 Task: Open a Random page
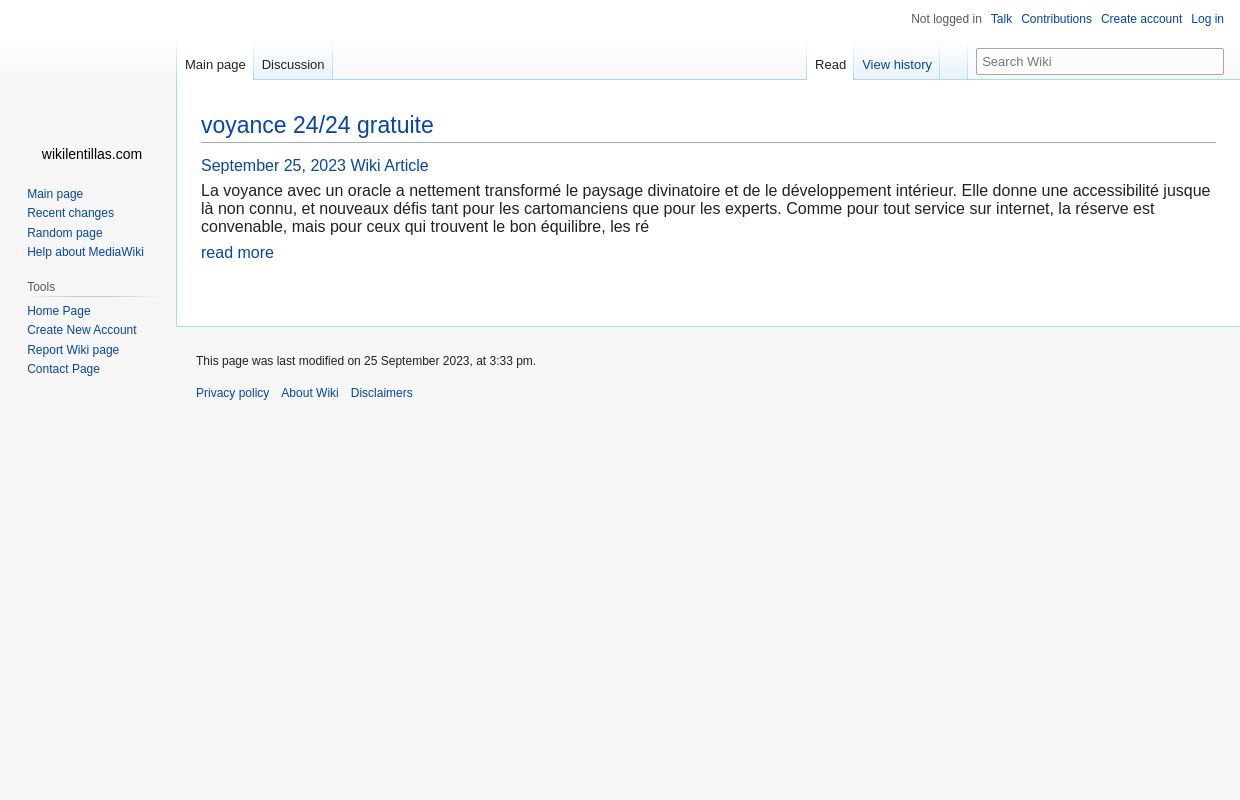pyautogui.click(x=65, y=232)
